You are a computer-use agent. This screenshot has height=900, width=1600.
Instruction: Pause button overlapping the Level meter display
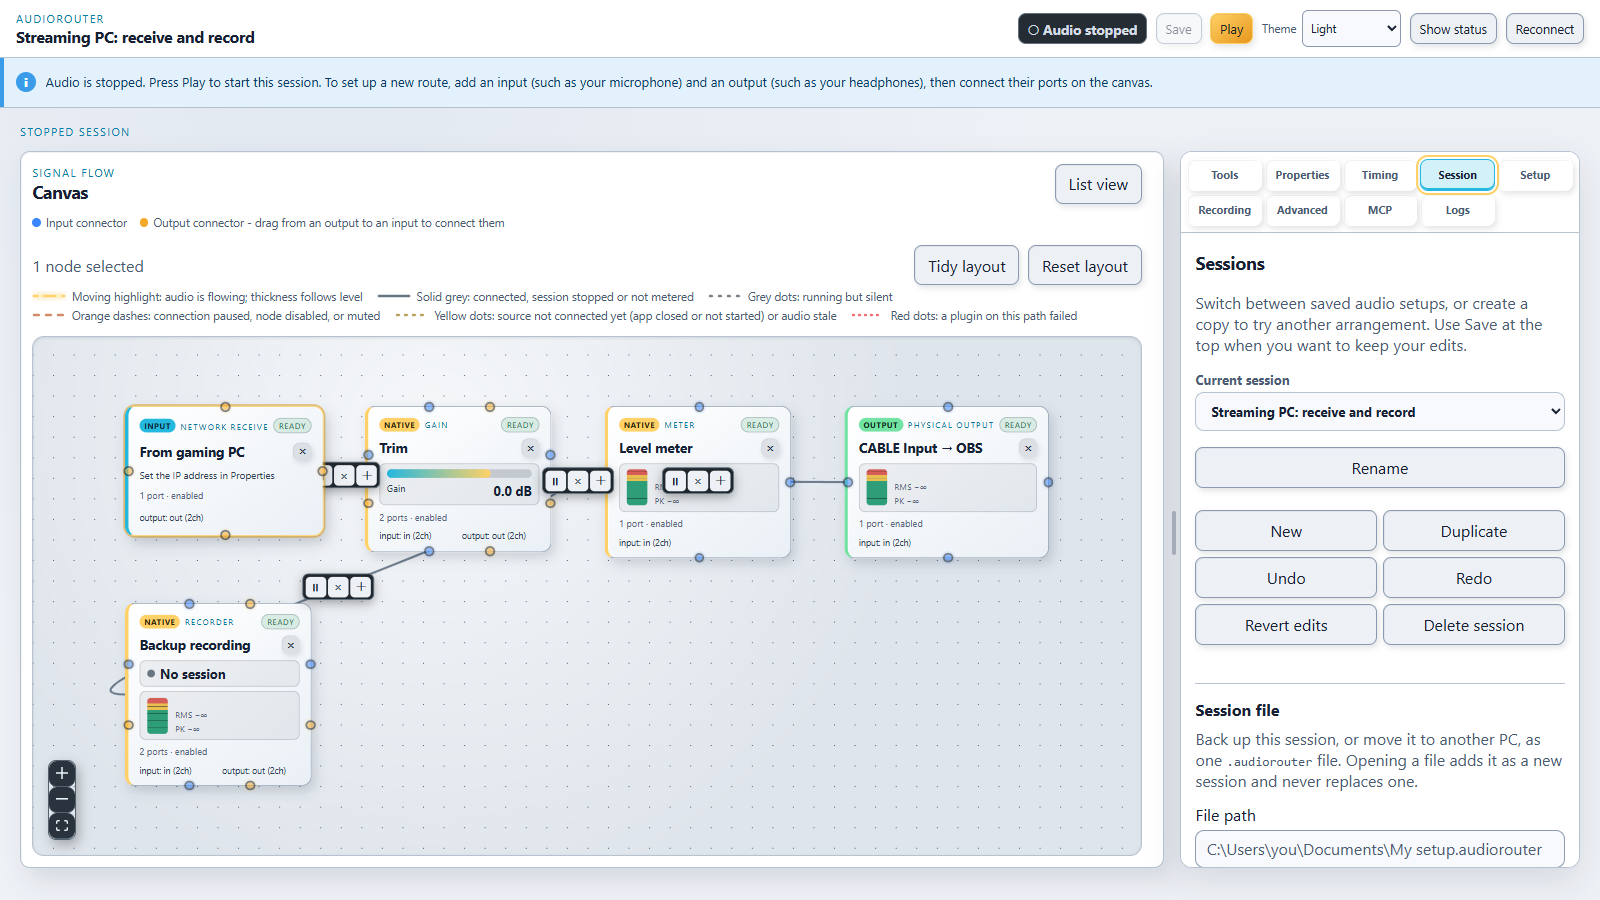point(675,481)
